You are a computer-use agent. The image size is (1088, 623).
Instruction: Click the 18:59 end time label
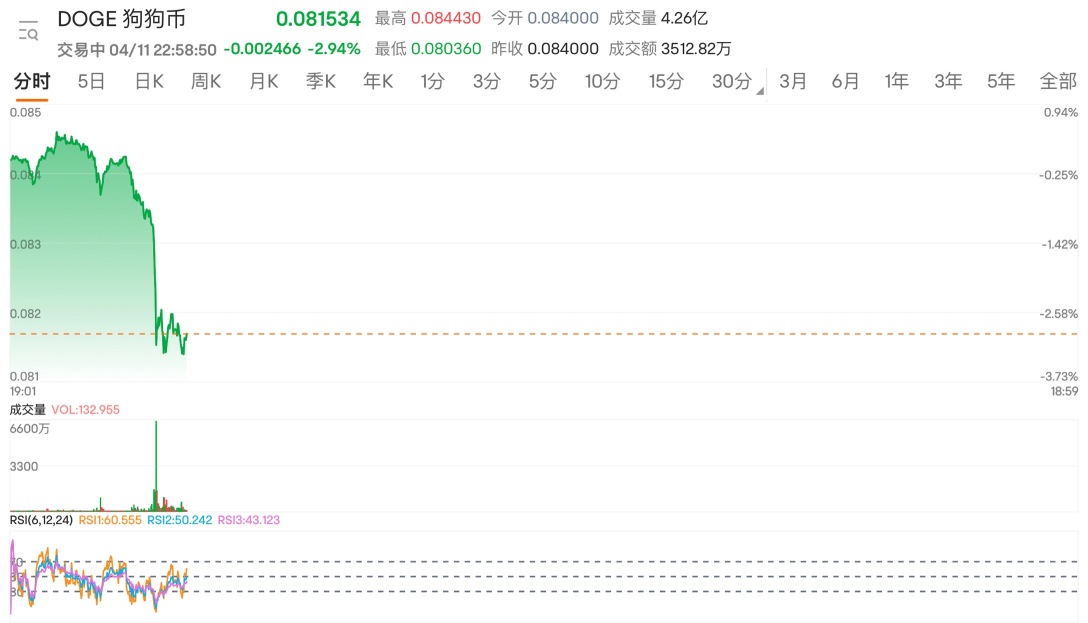point(1064,391)
